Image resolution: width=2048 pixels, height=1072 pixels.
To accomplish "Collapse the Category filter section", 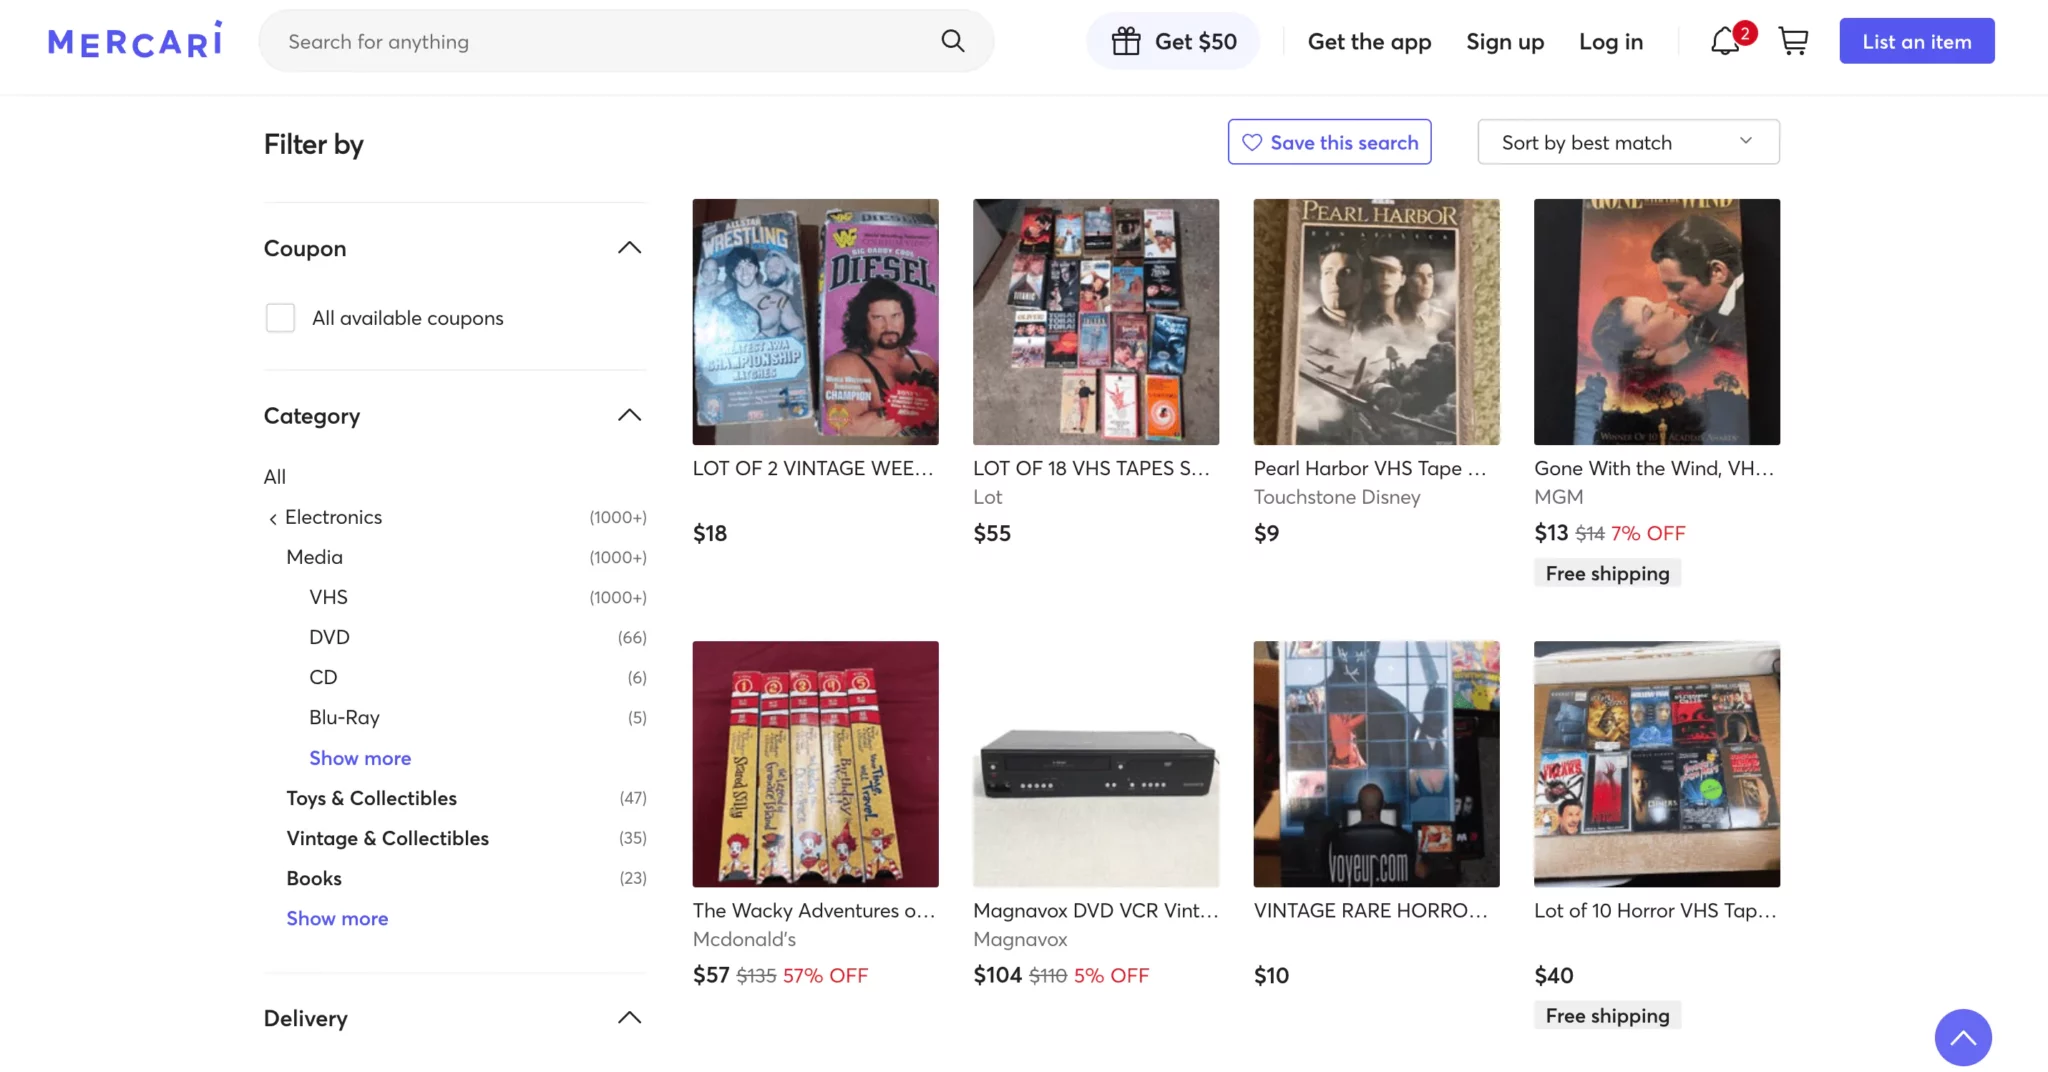I will click(629, 415).
